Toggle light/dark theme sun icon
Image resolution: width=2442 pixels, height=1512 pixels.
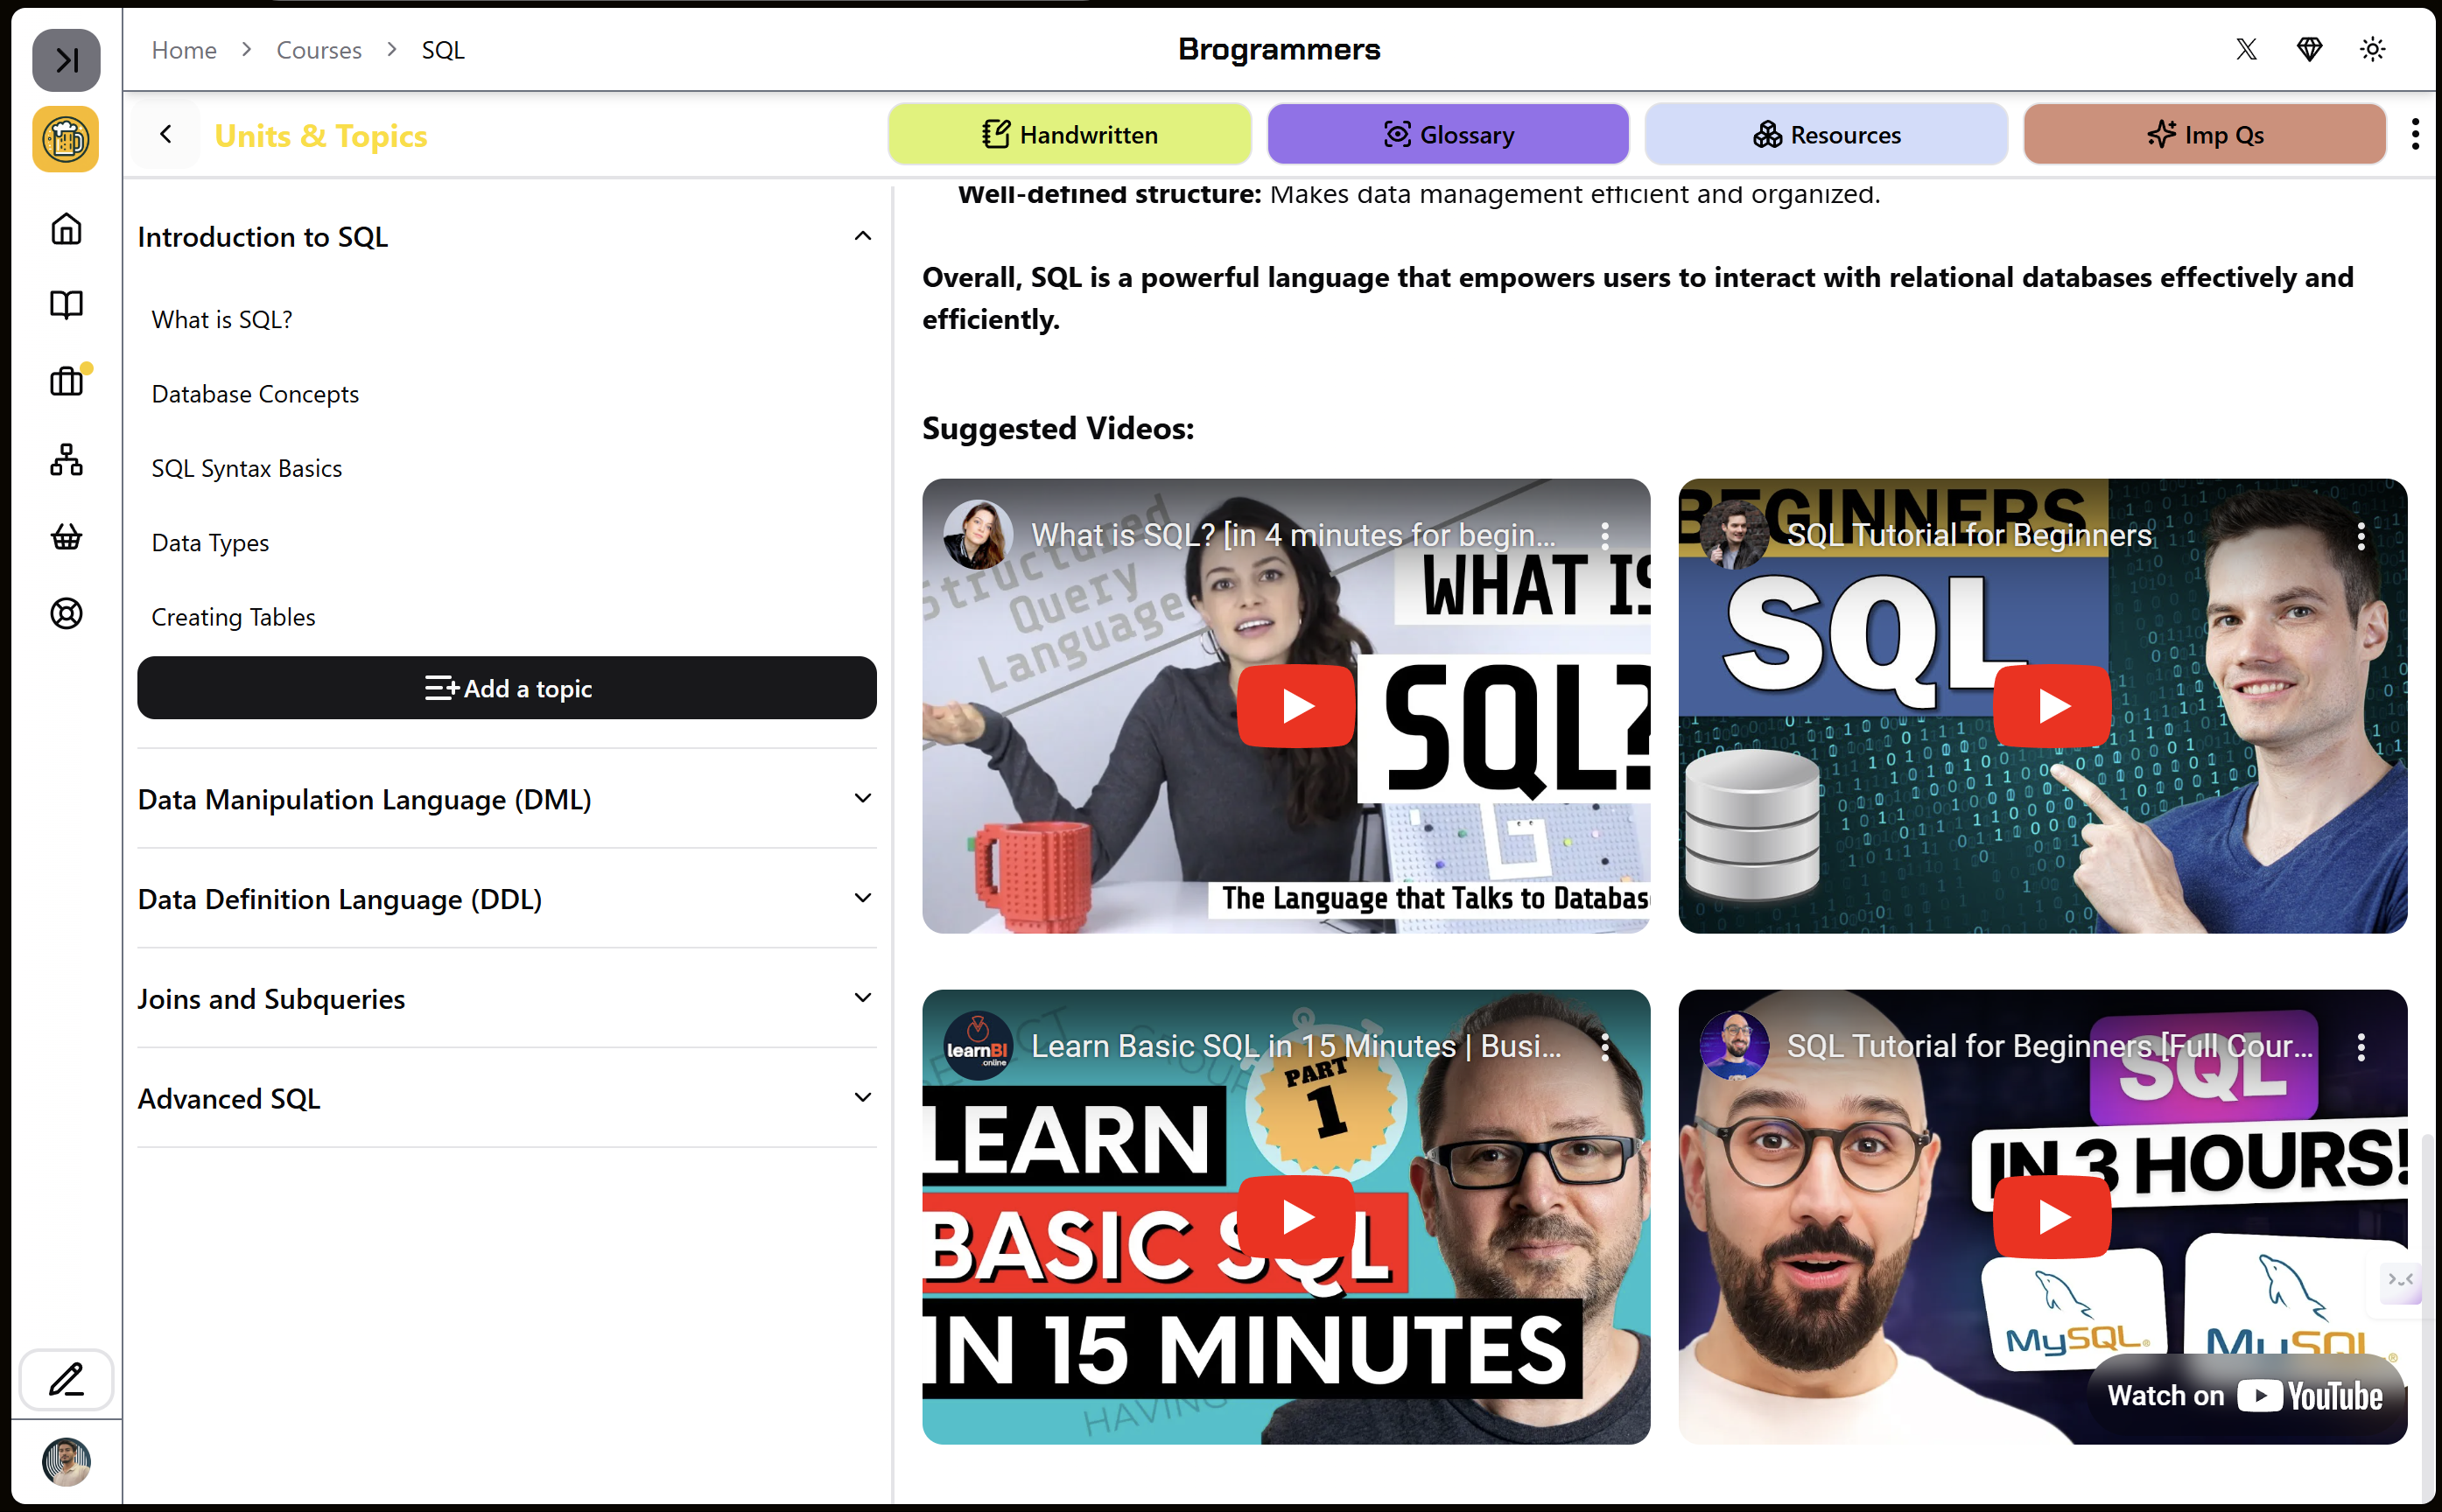click(x=2372, y=49)
